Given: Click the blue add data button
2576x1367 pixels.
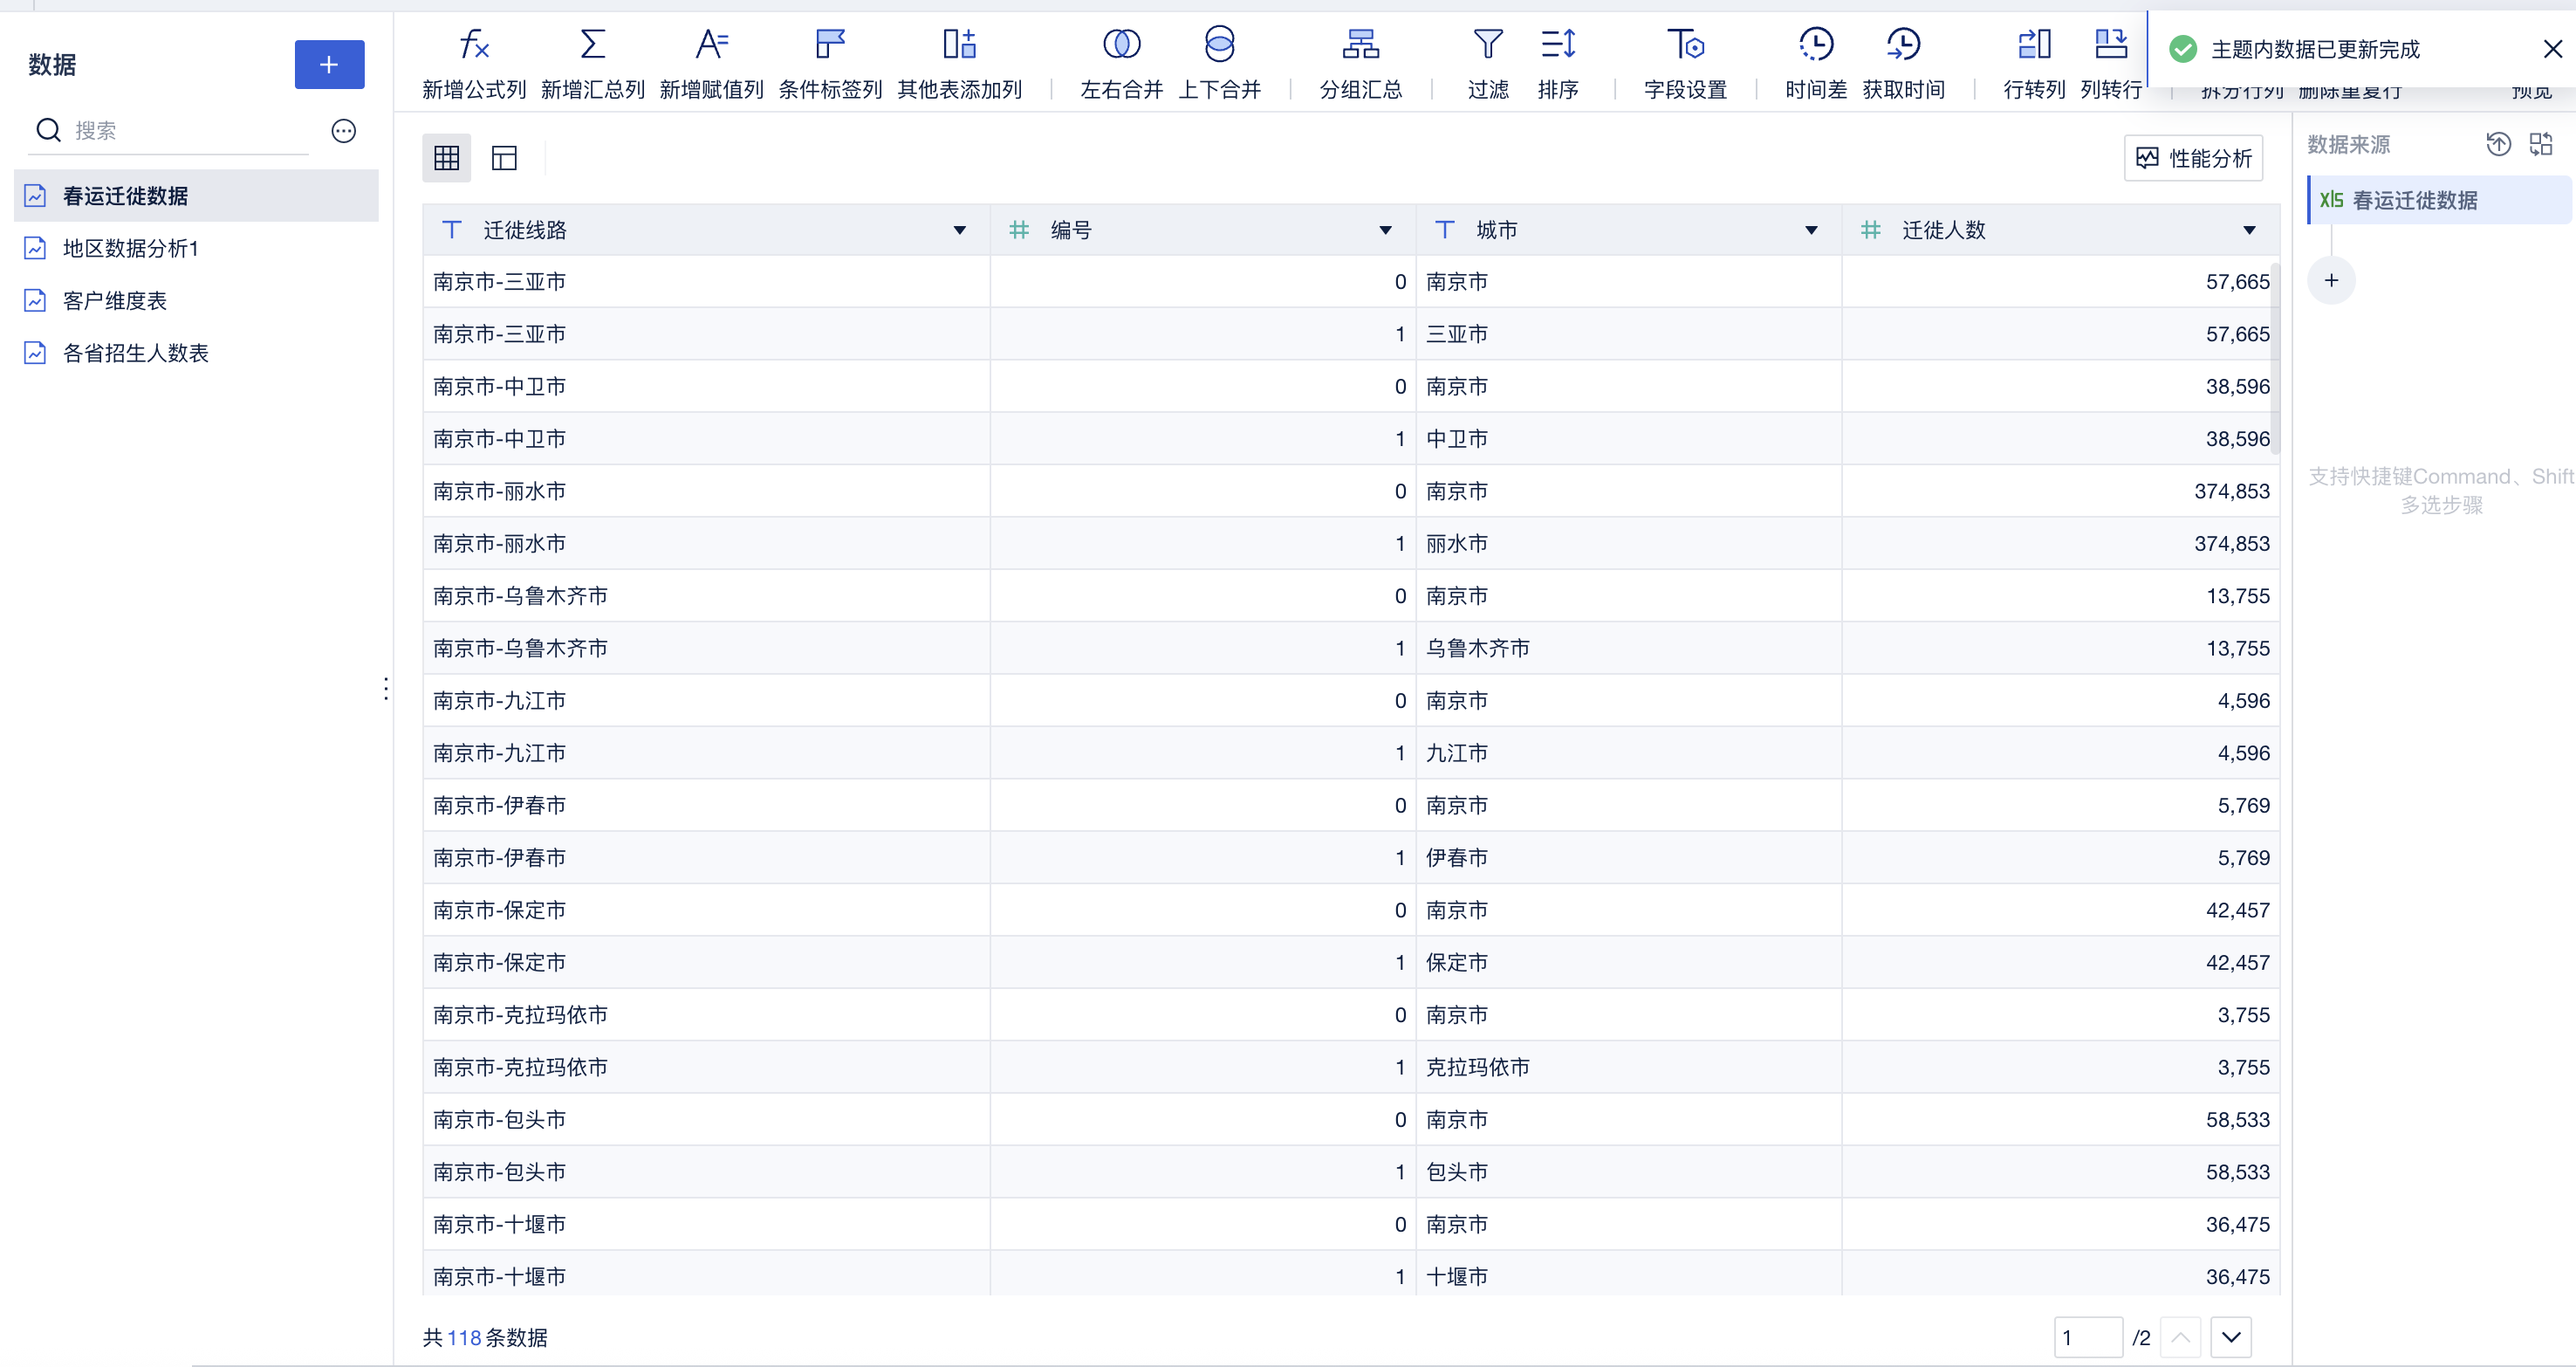Looking at the screenshot, I should (329, 65).
